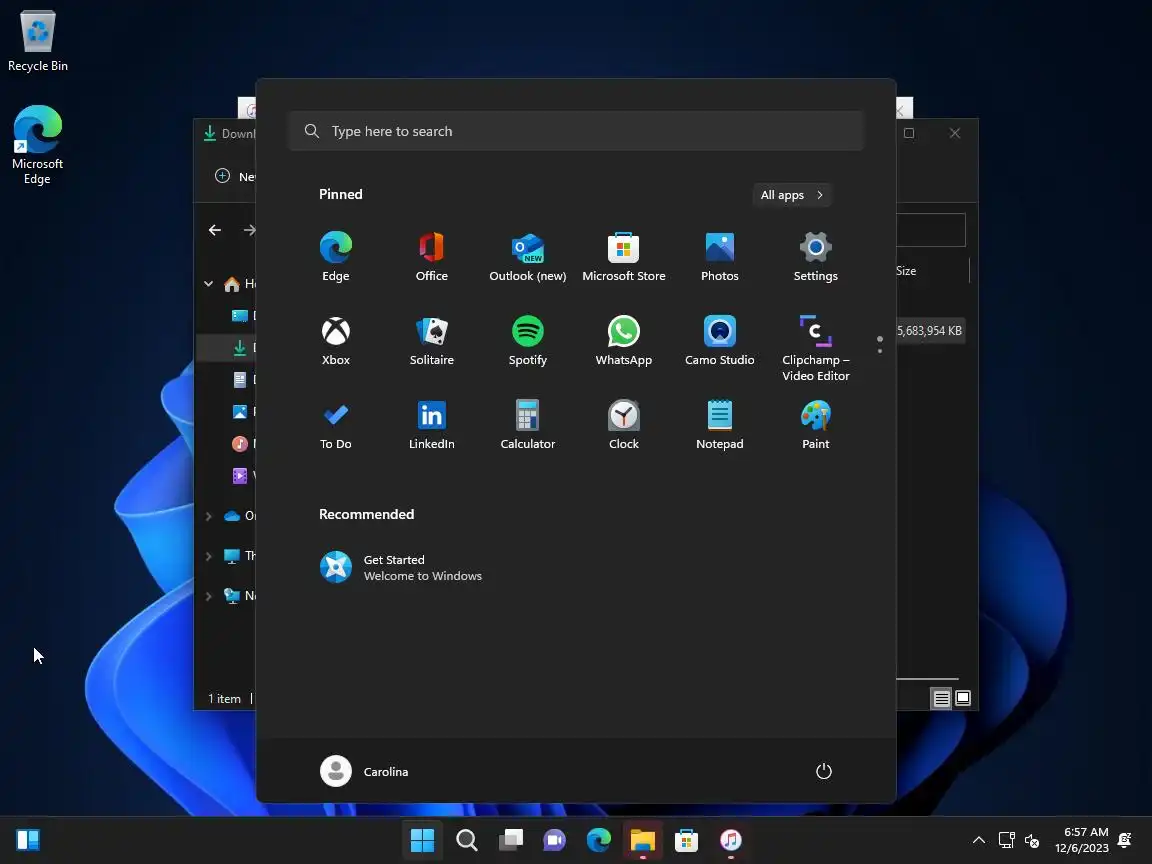
Task: Open Outlook (new) in Start menu
Action: pyautogui.click(x=528, y=256)
